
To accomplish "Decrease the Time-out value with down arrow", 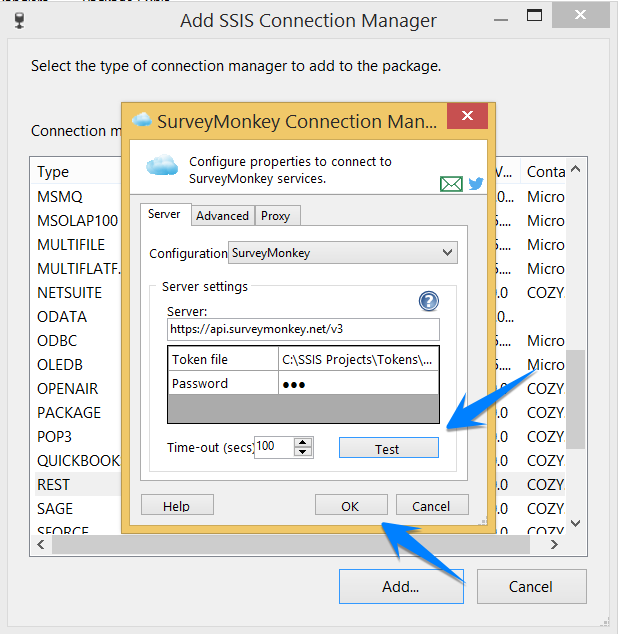I will (x=303, y=452).
